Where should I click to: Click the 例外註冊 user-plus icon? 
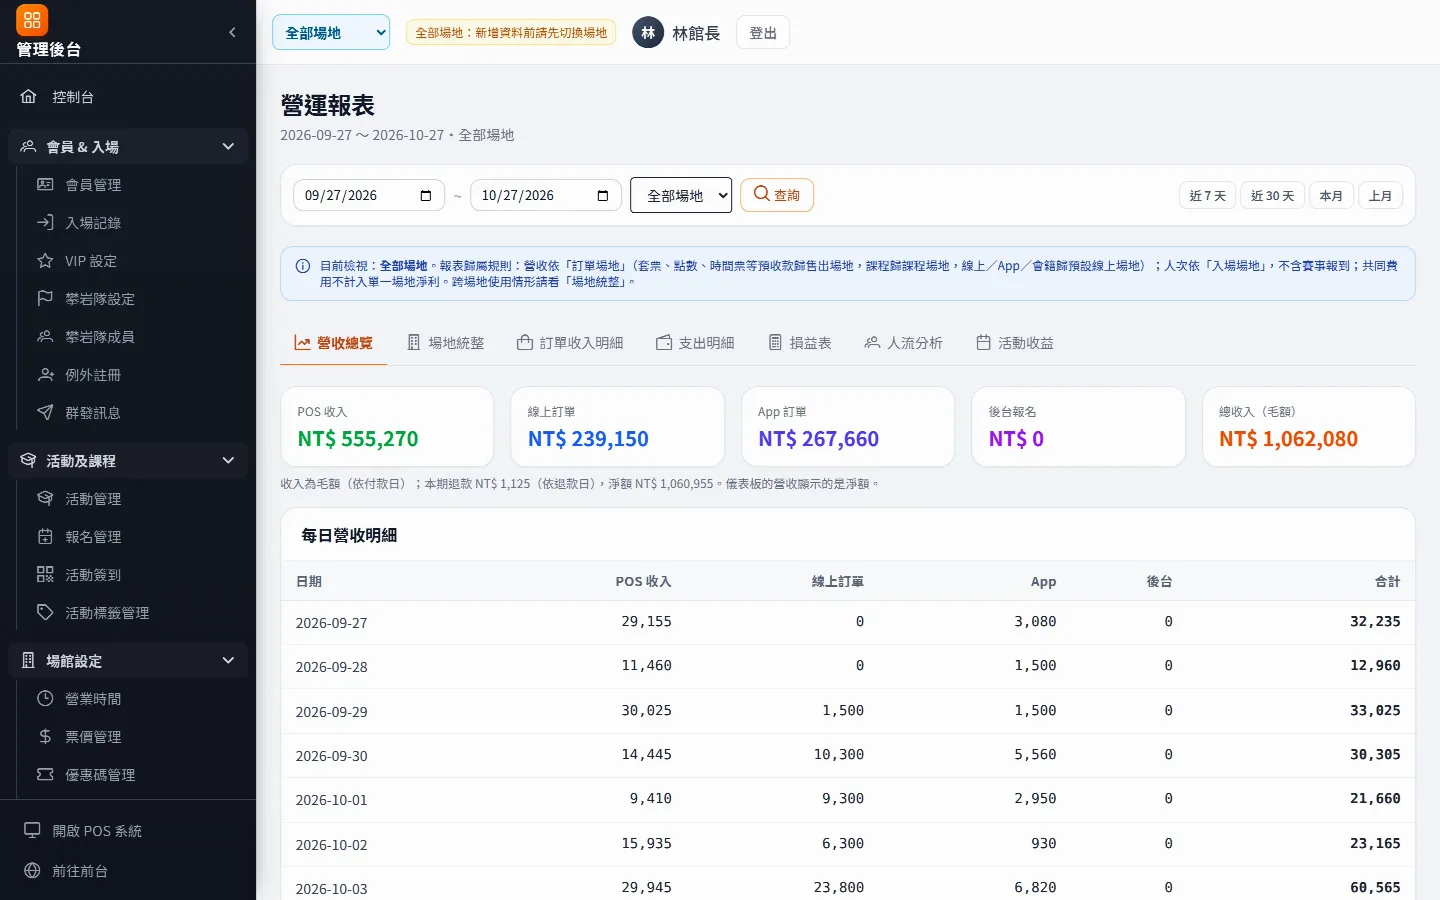click(45, 375)
